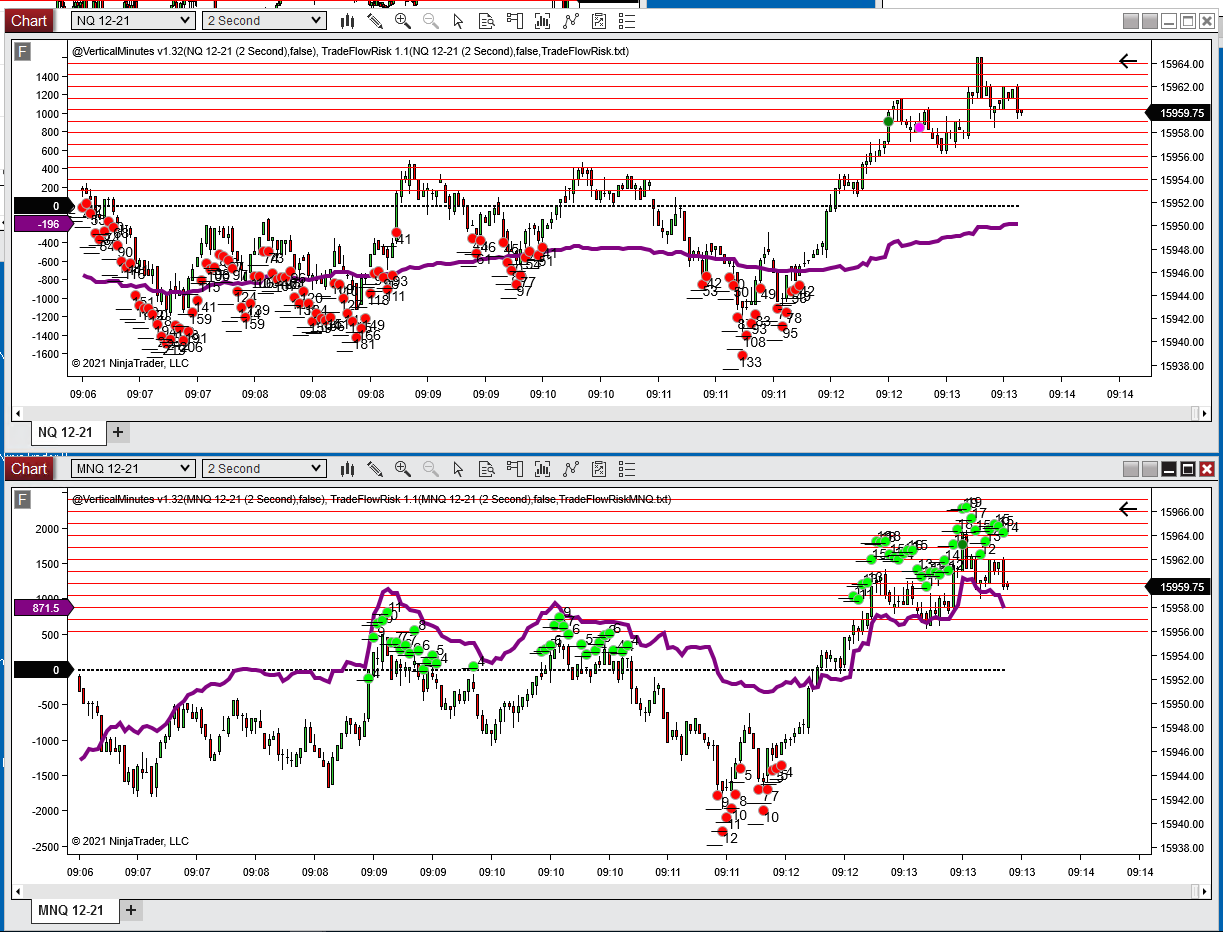Open Properties list icon in MNQ chart toolbar

click(x=627, y=468)
